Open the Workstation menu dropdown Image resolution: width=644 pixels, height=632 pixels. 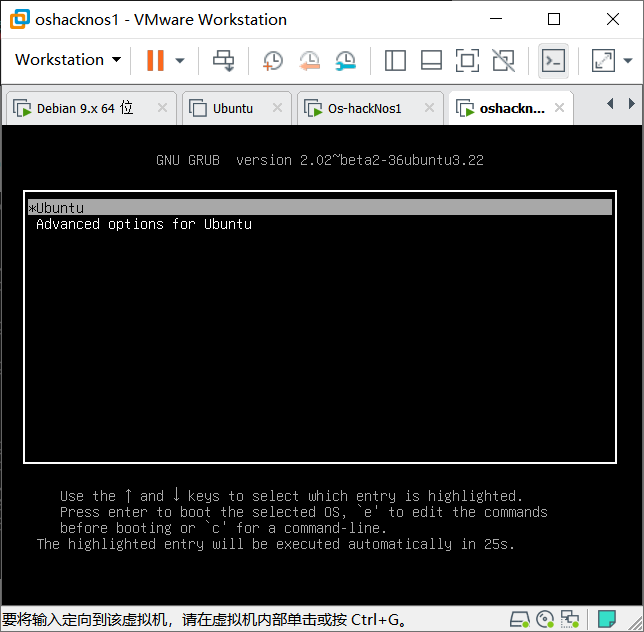click(x=68, y=60)
